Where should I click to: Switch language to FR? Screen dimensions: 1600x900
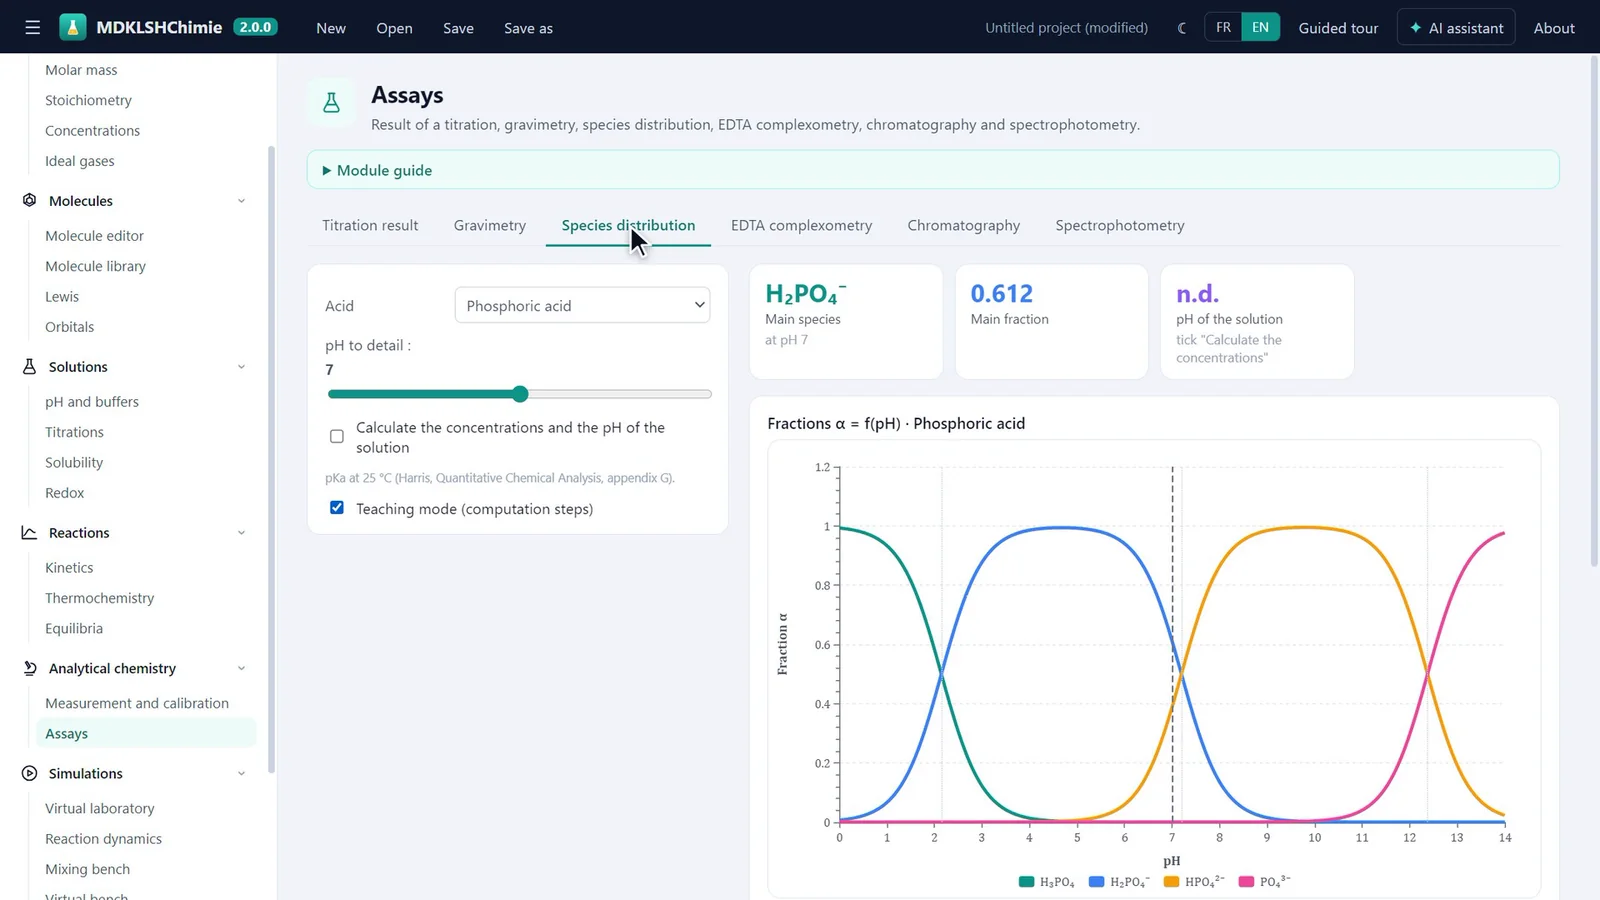tap(1223, 27)
